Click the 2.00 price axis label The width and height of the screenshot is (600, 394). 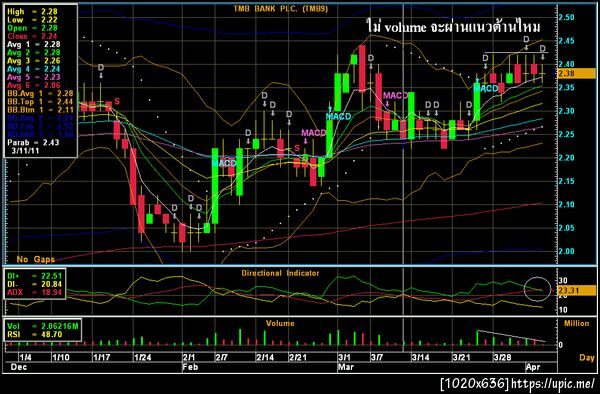pyautogui.click(x=566, y=251)
